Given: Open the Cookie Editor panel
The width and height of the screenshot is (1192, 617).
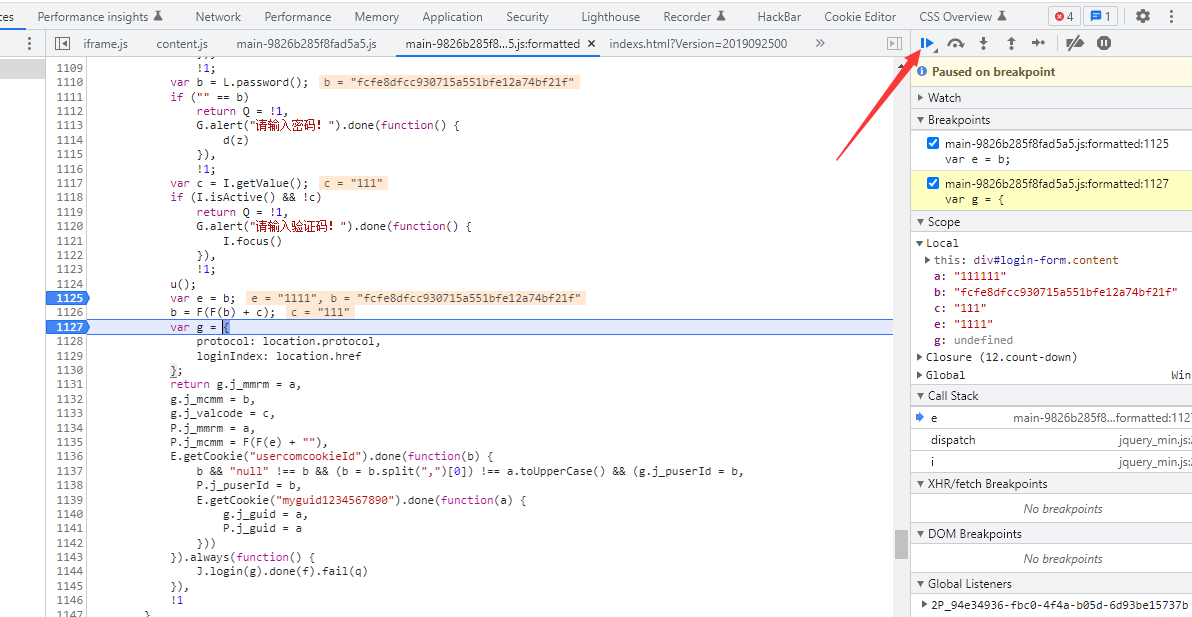Looking at the screenshot, I should (860, 16).
